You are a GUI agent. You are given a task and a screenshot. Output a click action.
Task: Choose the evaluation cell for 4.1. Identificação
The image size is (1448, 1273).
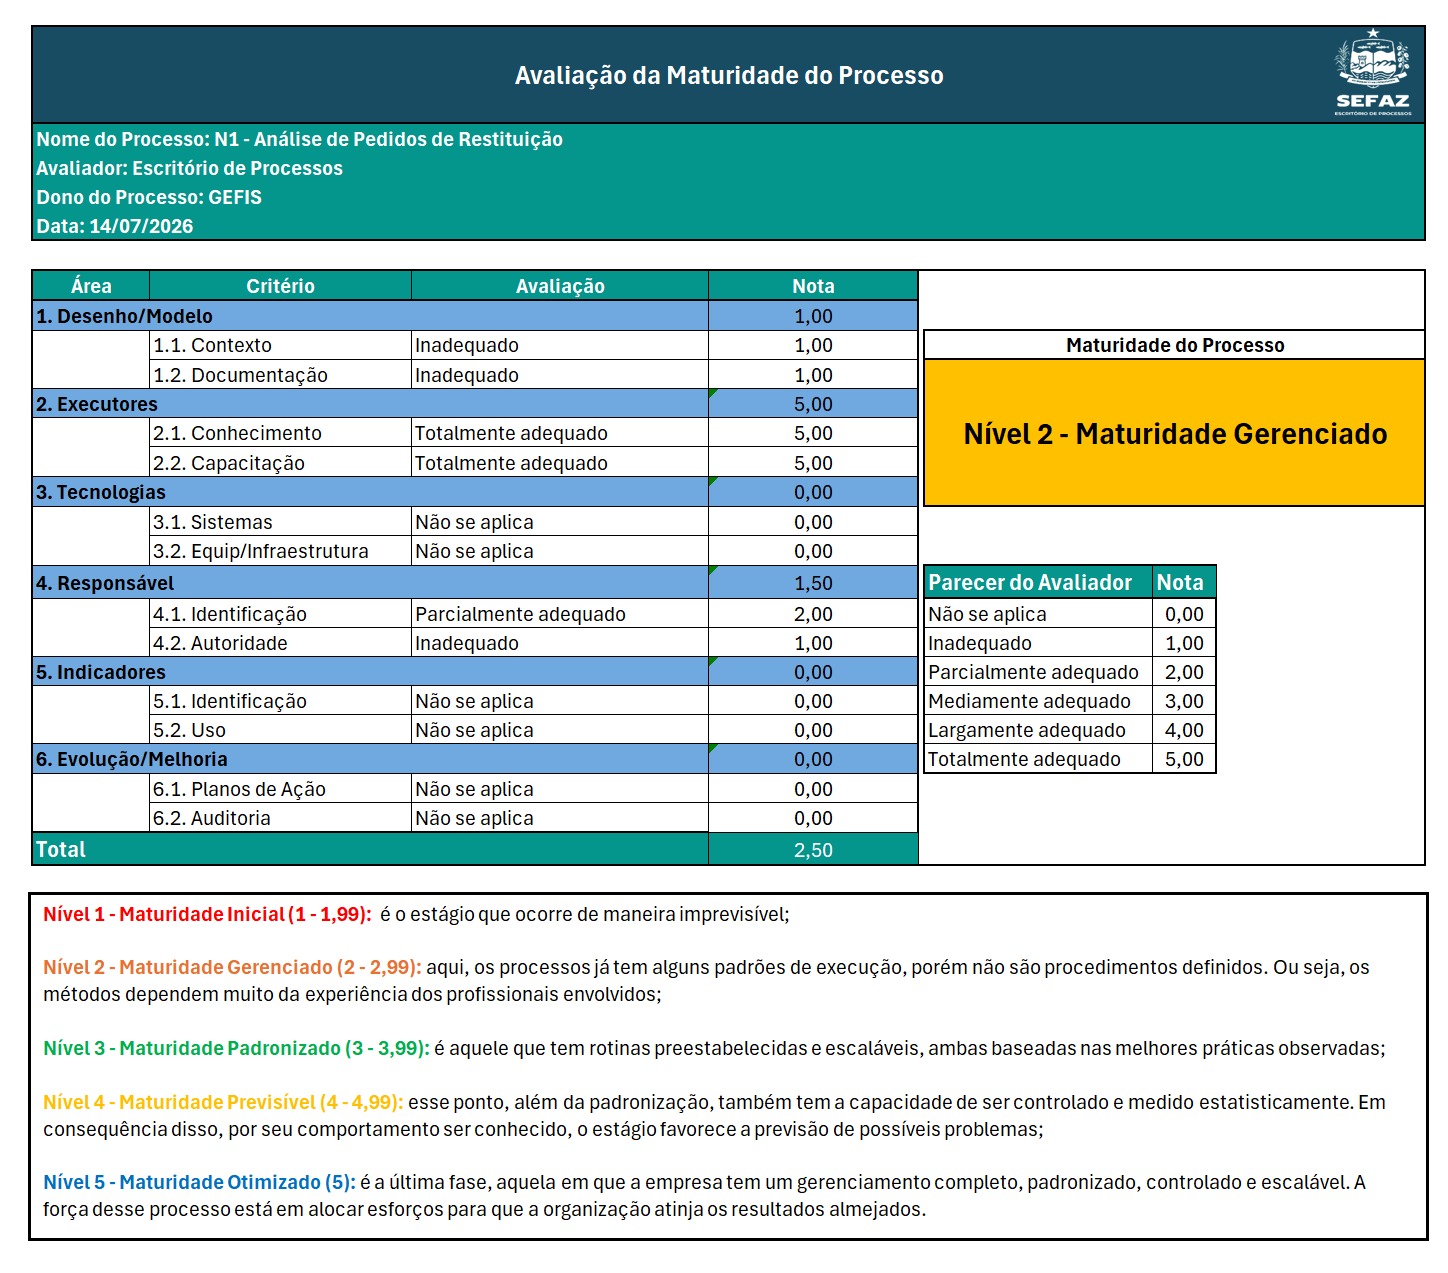coord(559,614)
